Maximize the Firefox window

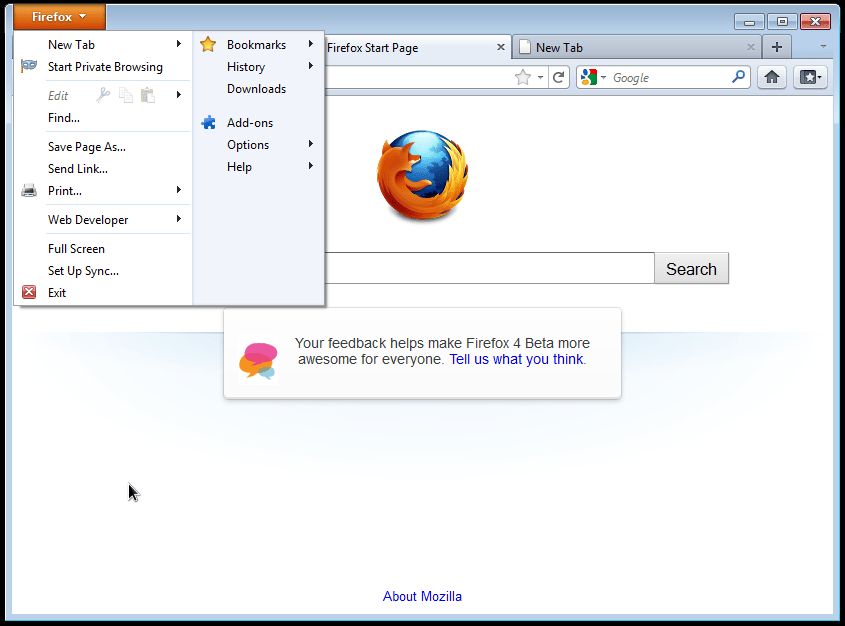coord(782,22)
